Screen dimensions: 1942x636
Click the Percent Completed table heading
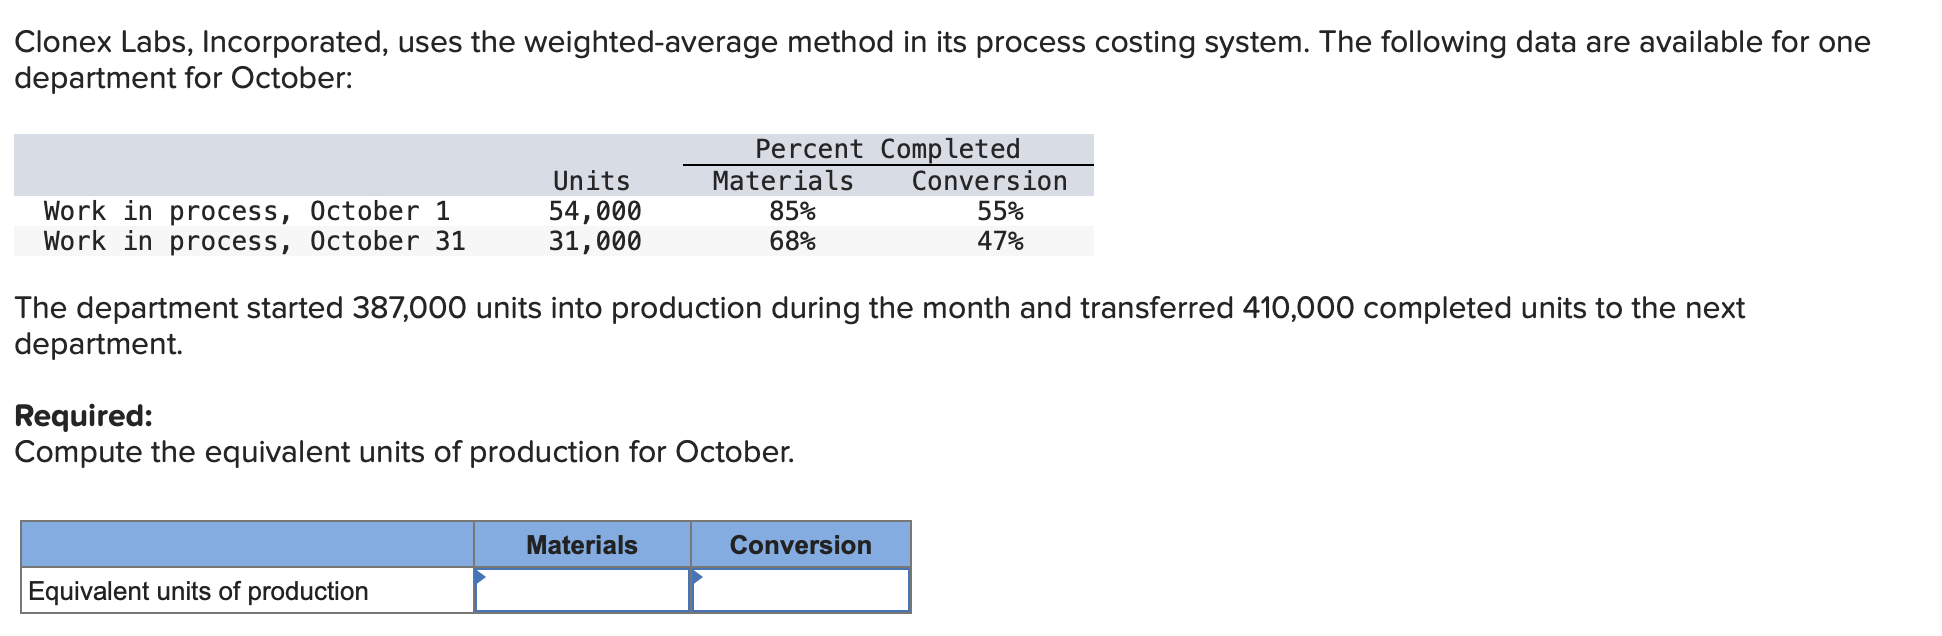point(888,148)
